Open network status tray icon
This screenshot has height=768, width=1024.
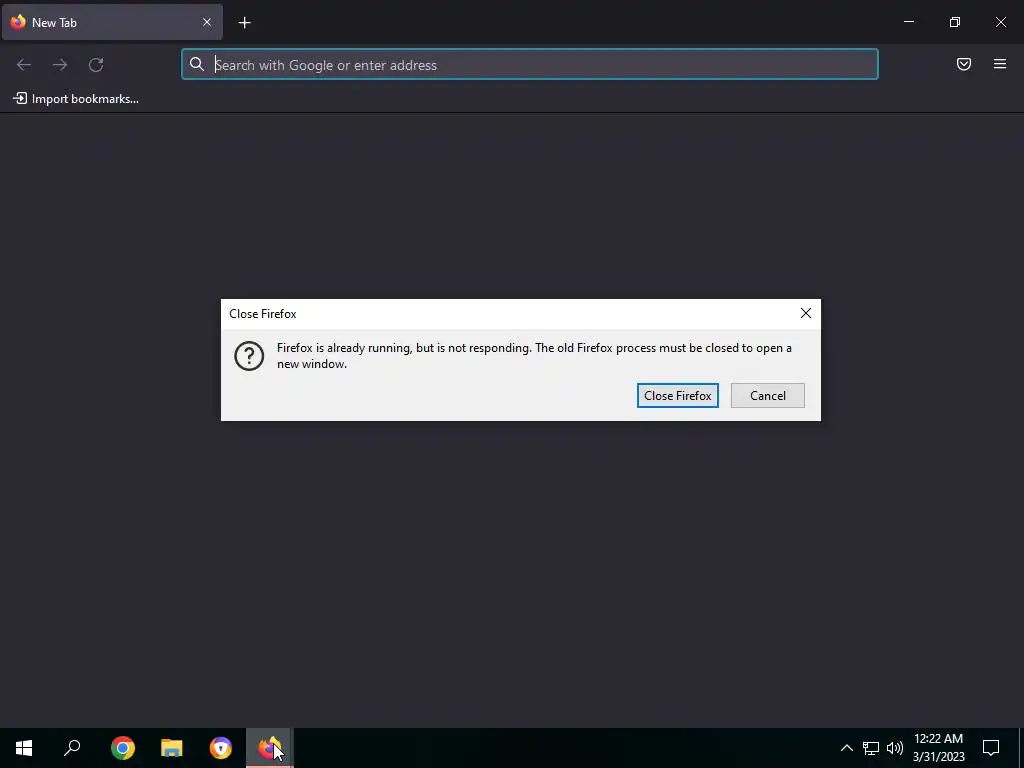[x=871, y=748]
